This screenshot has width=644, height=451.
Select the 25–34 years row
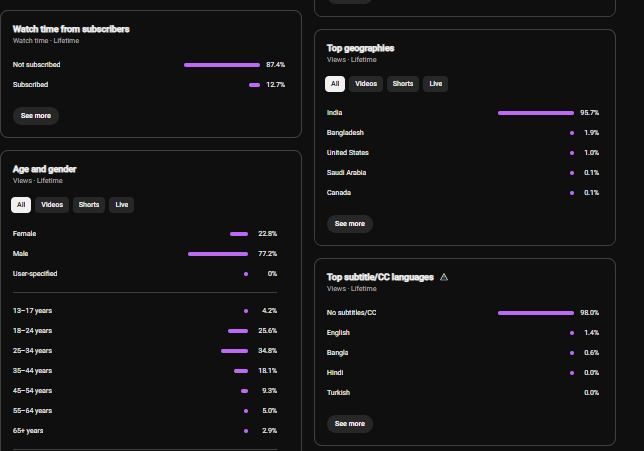(x=145, y=351)
